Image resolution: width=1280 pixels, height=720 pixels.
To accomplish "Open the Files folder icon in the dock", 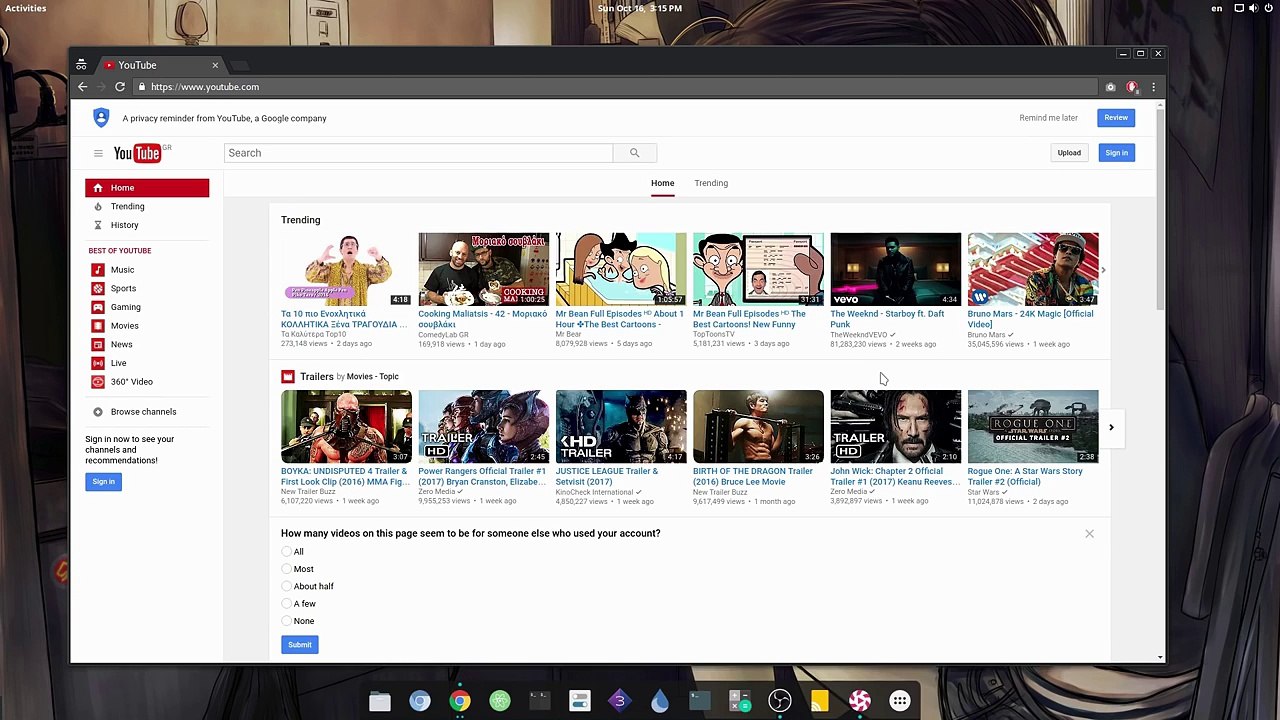I will pyautogui.click(x=380, y=701).
